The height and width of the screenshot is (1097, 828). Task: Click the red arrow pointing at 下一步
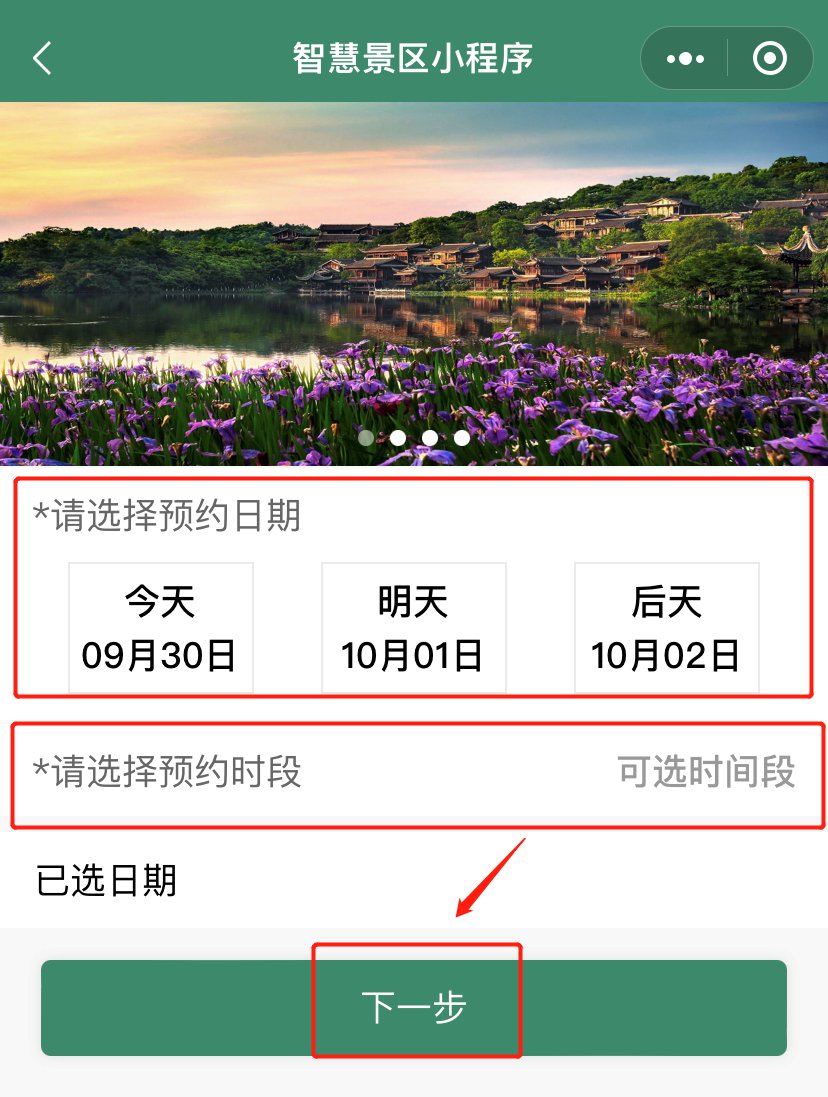(490, 877)
